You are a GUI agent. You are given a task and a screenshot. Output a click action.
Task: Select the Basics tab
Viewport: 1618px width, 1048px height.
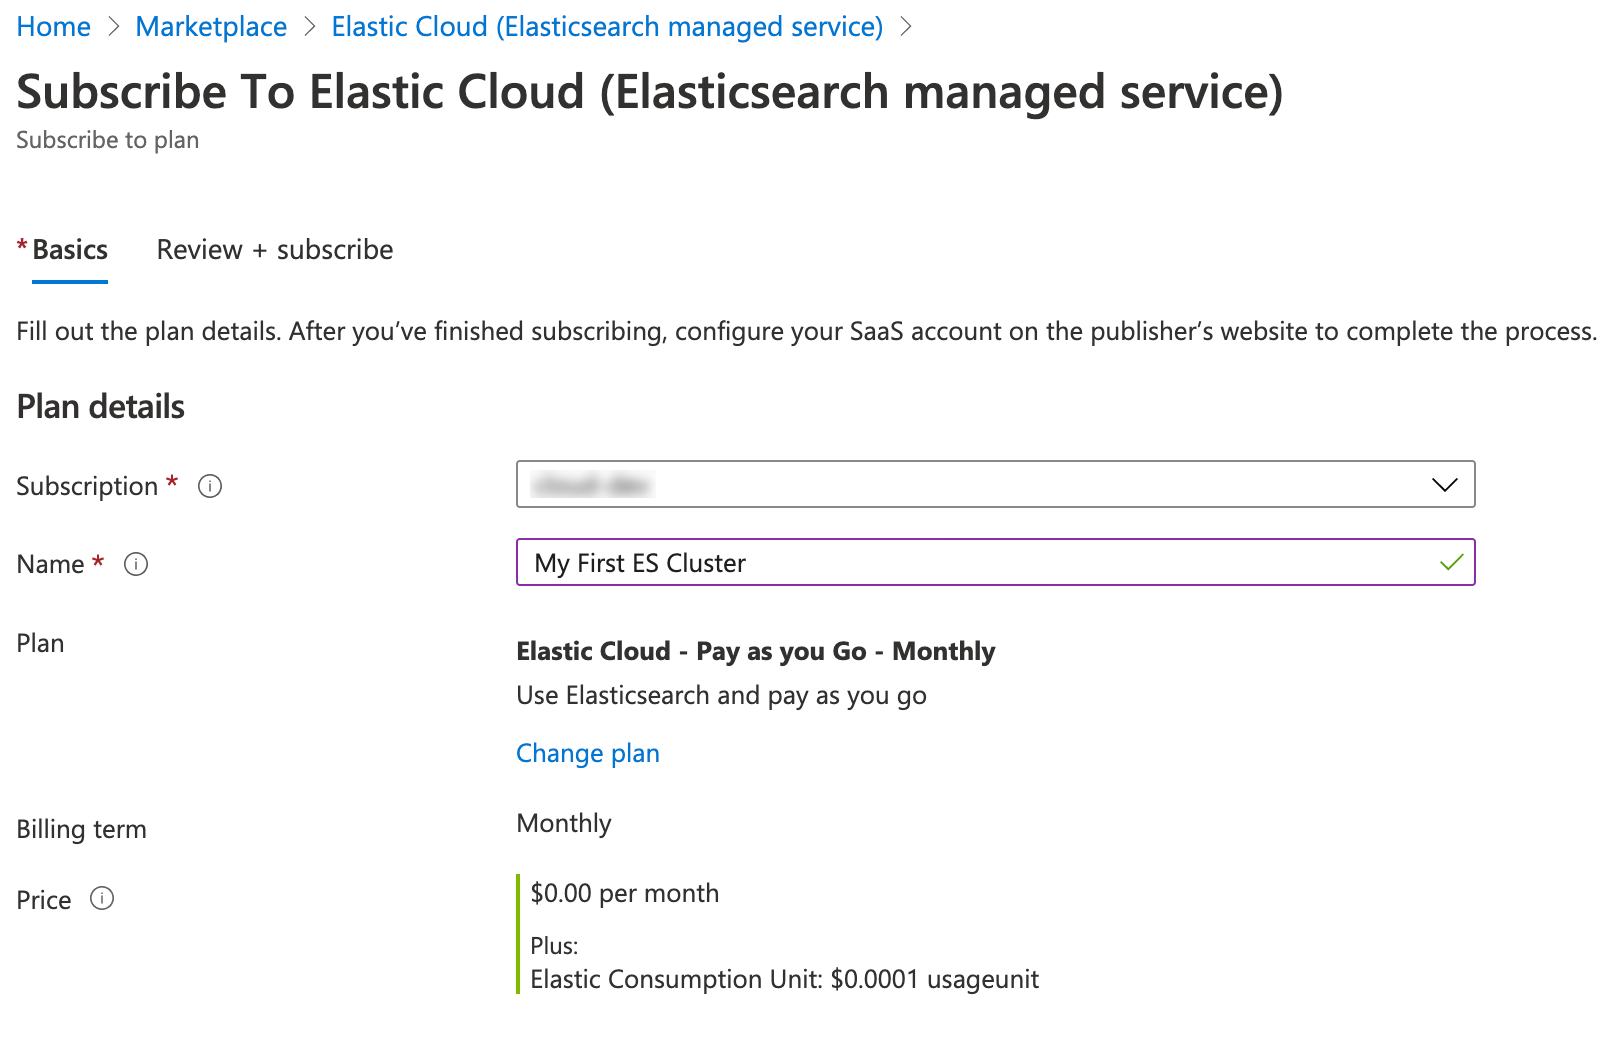pyautogui.click(x=68, y=249)
